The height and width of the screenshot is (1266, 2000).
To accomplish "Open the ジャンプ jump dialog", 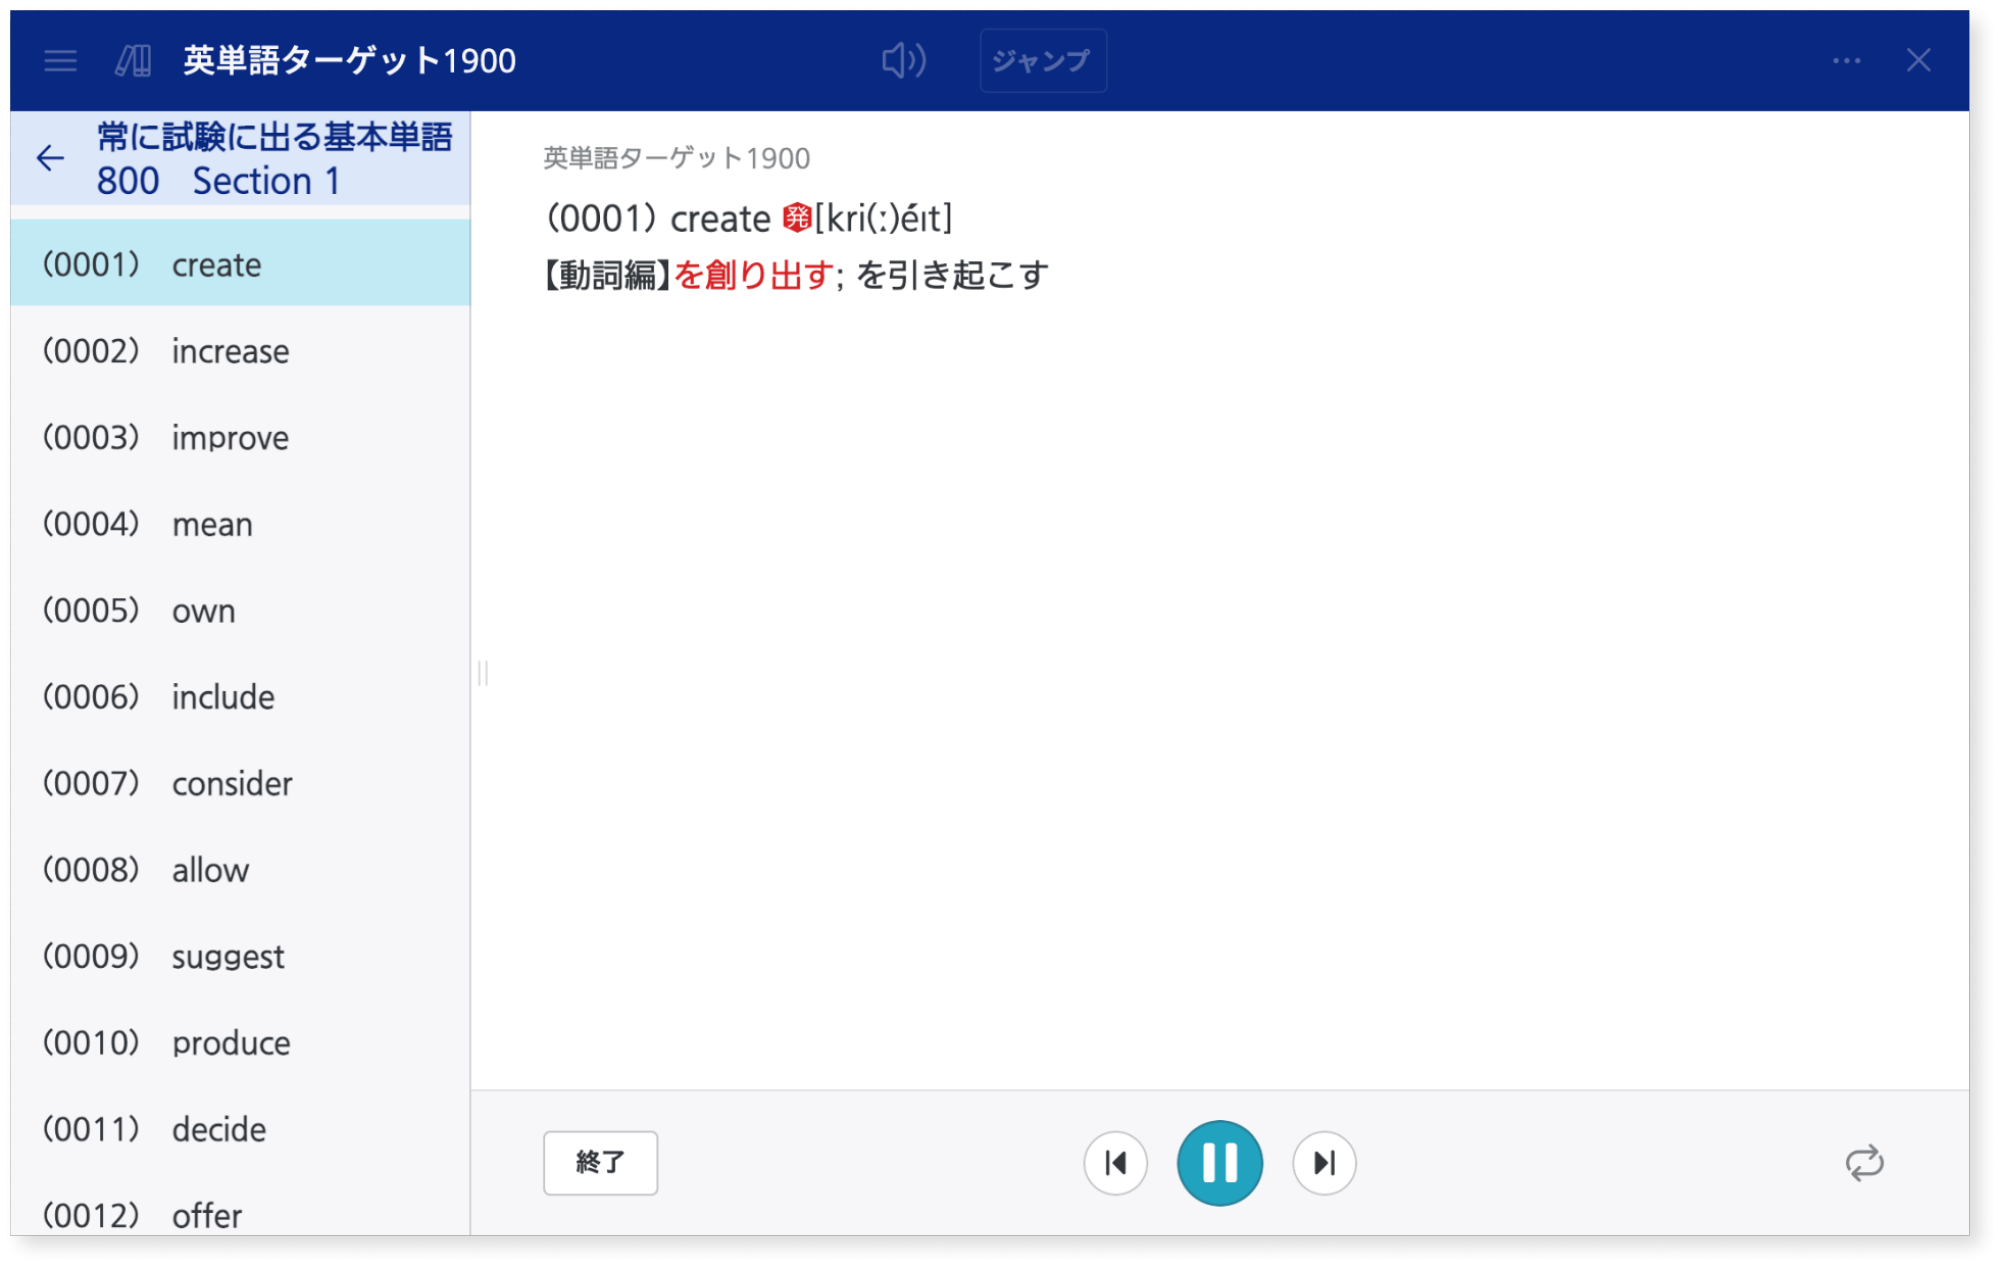I will 1042,60.
